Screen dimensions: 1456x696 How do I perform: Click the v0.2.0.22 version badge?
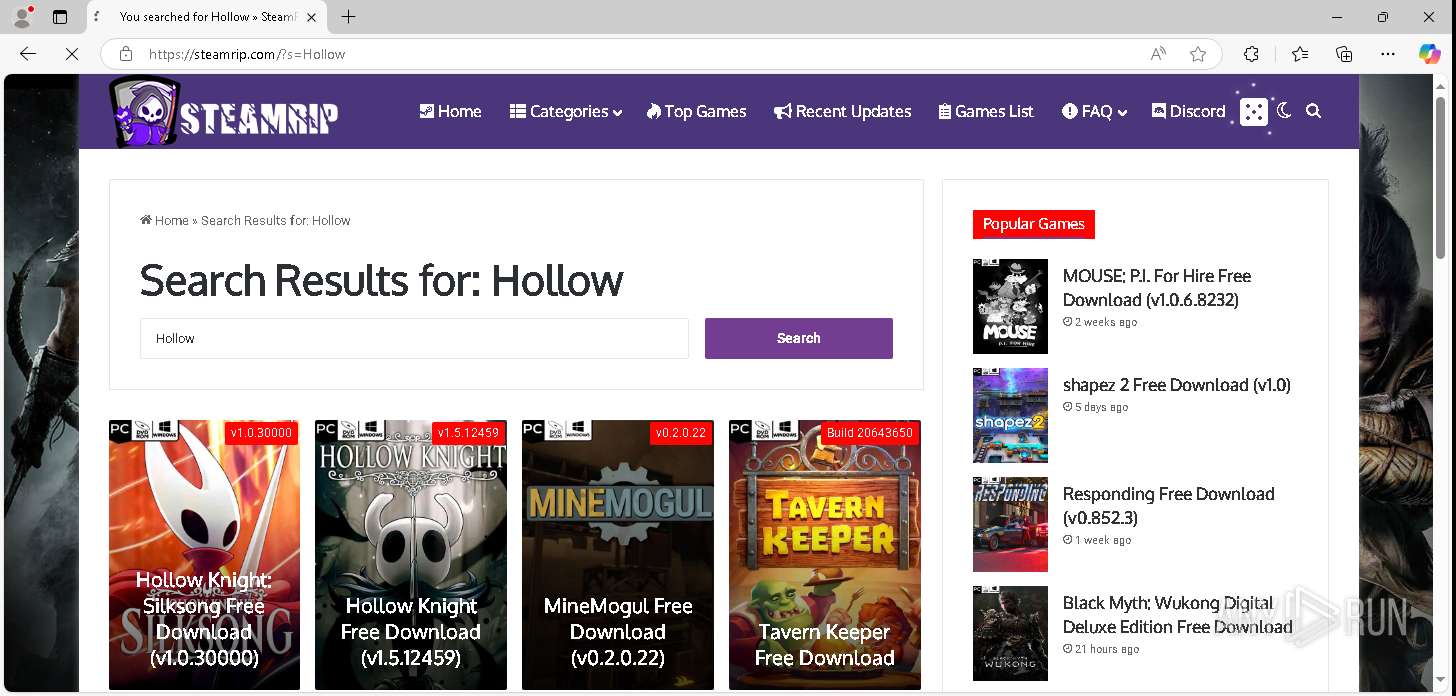pyautogui.click(x=681, y=433)
